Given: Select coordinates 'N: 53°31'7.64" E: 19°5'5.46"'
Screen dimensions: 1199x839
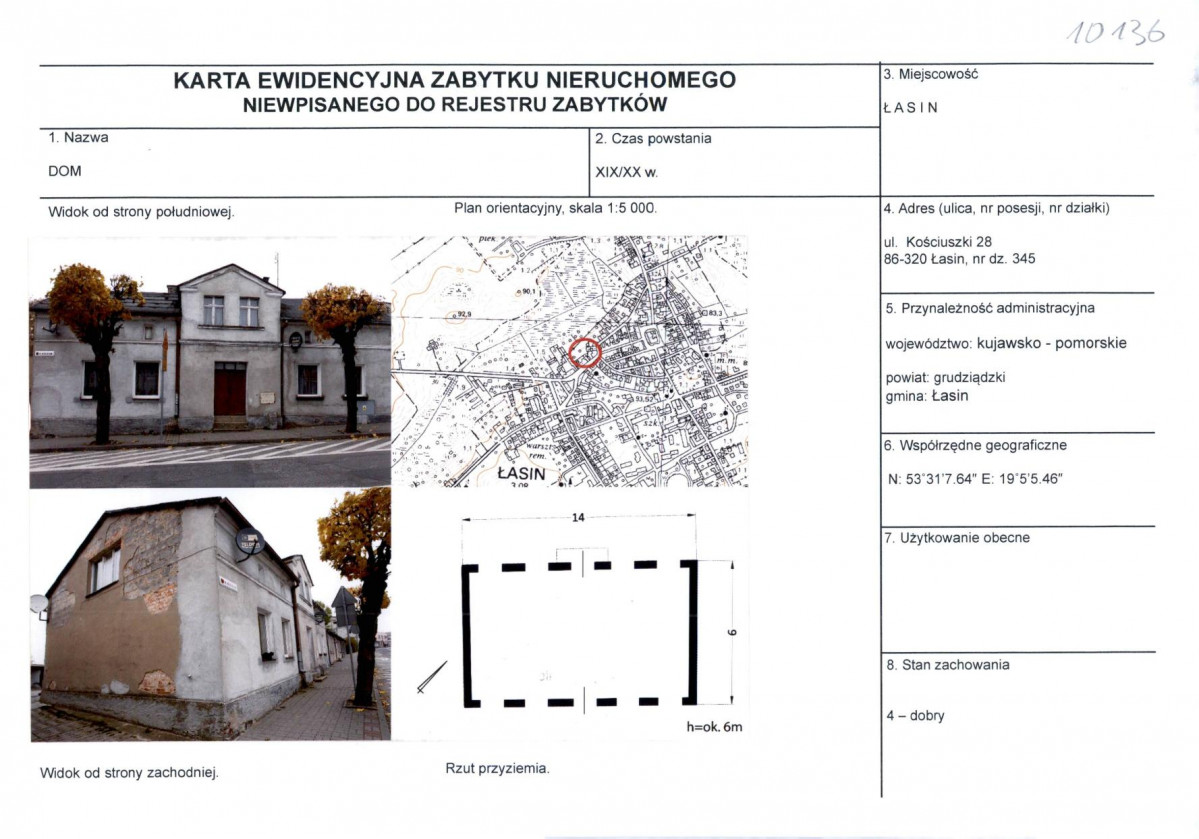Looking at the screenshot, I should [976, 480].
